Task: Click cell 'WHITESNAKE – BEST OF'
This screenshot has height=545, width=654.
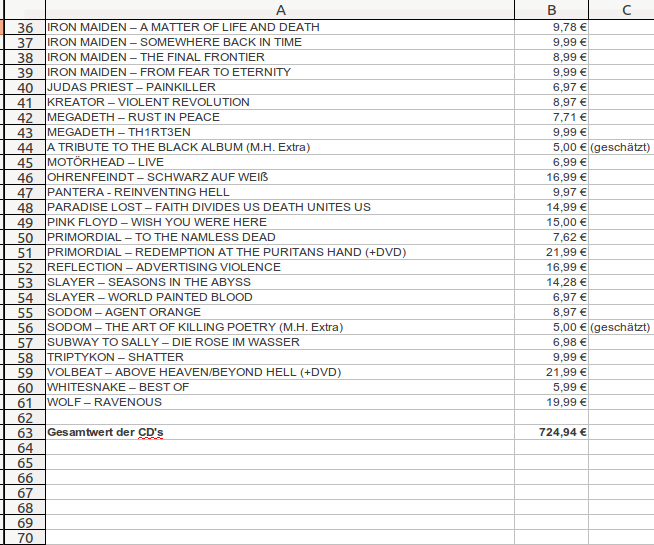Action: point(280,388)
